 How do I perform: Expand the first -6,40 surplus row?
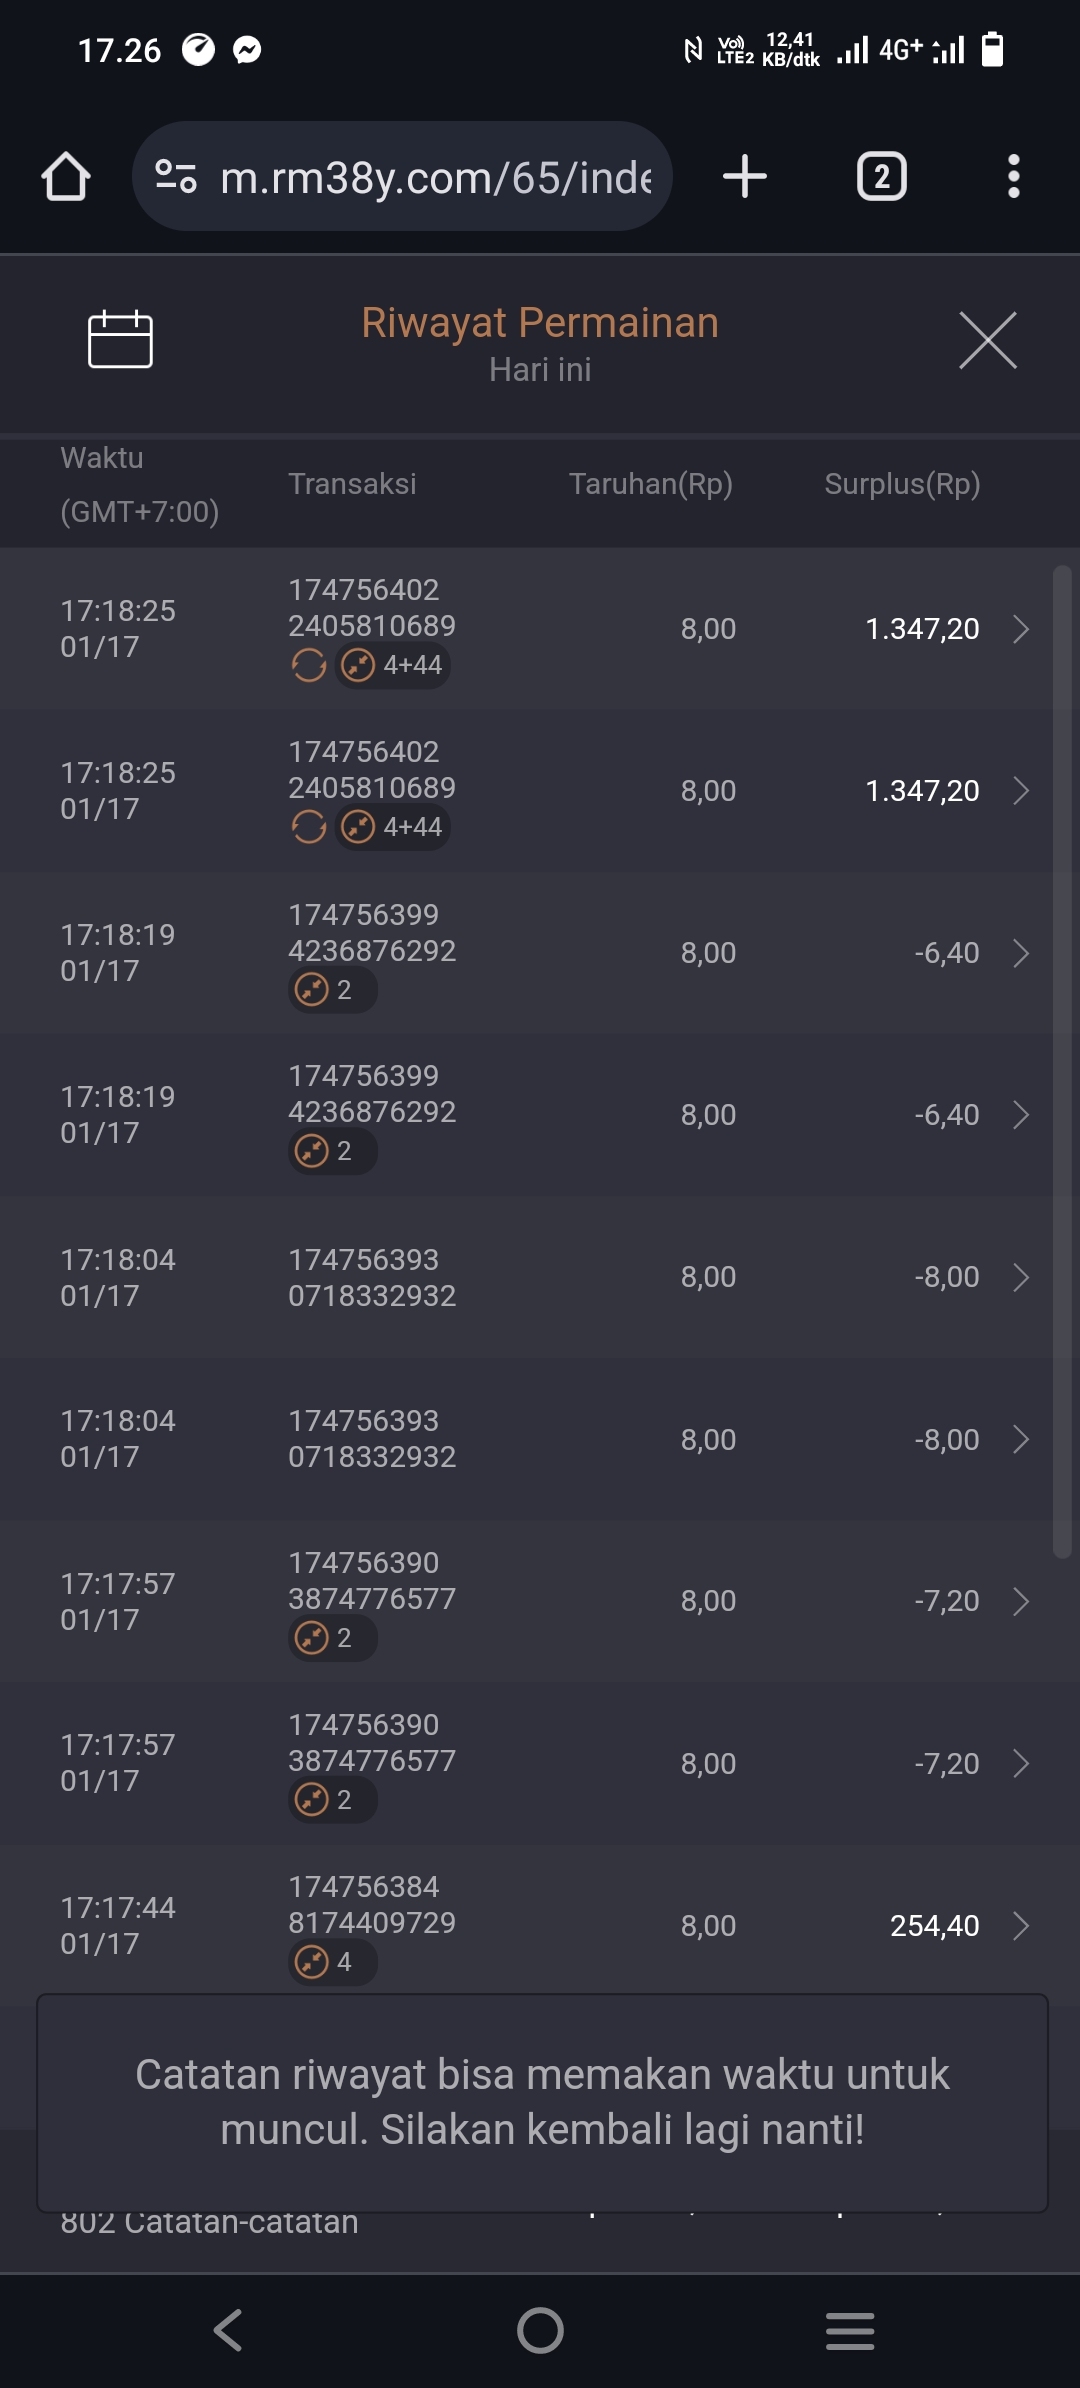pos(1020,953)
